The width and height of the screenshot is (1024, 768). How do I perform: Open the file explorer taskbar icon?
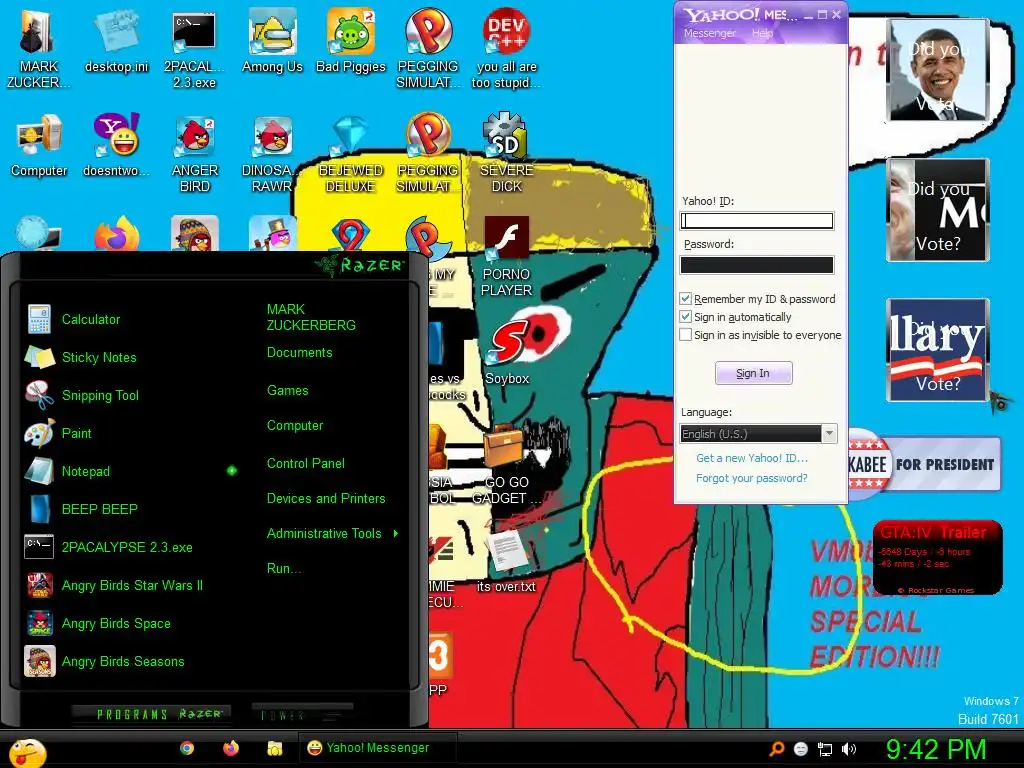coord(275,748)
